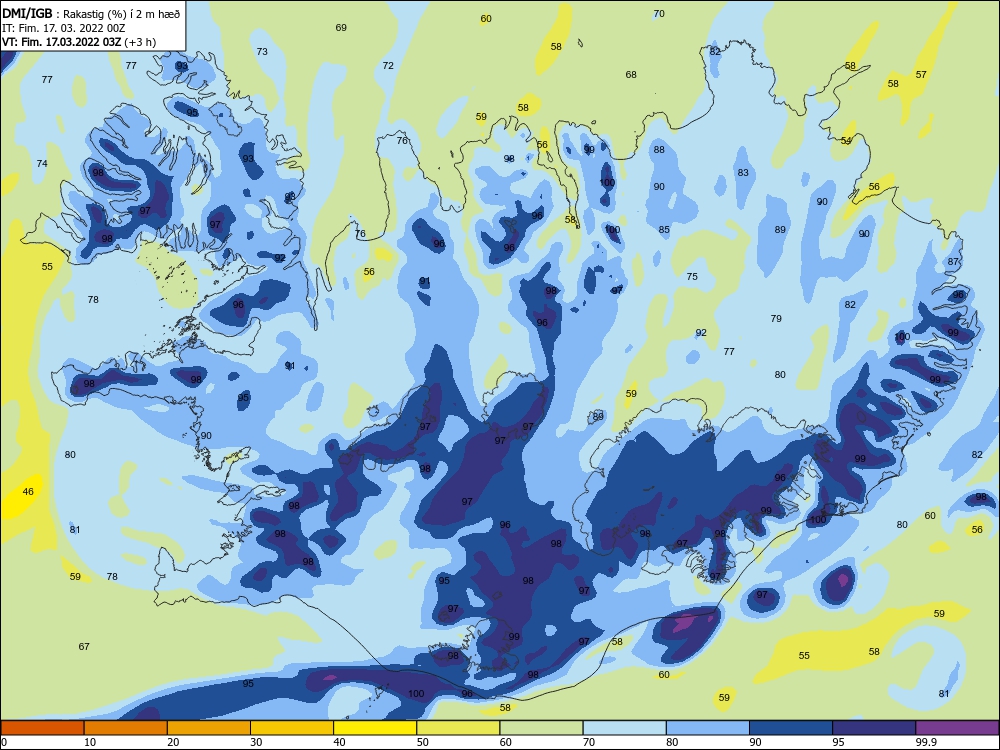
Task: Pick the 20–30 legend color band
Action: pyautogui.click(x=209, y=728)
